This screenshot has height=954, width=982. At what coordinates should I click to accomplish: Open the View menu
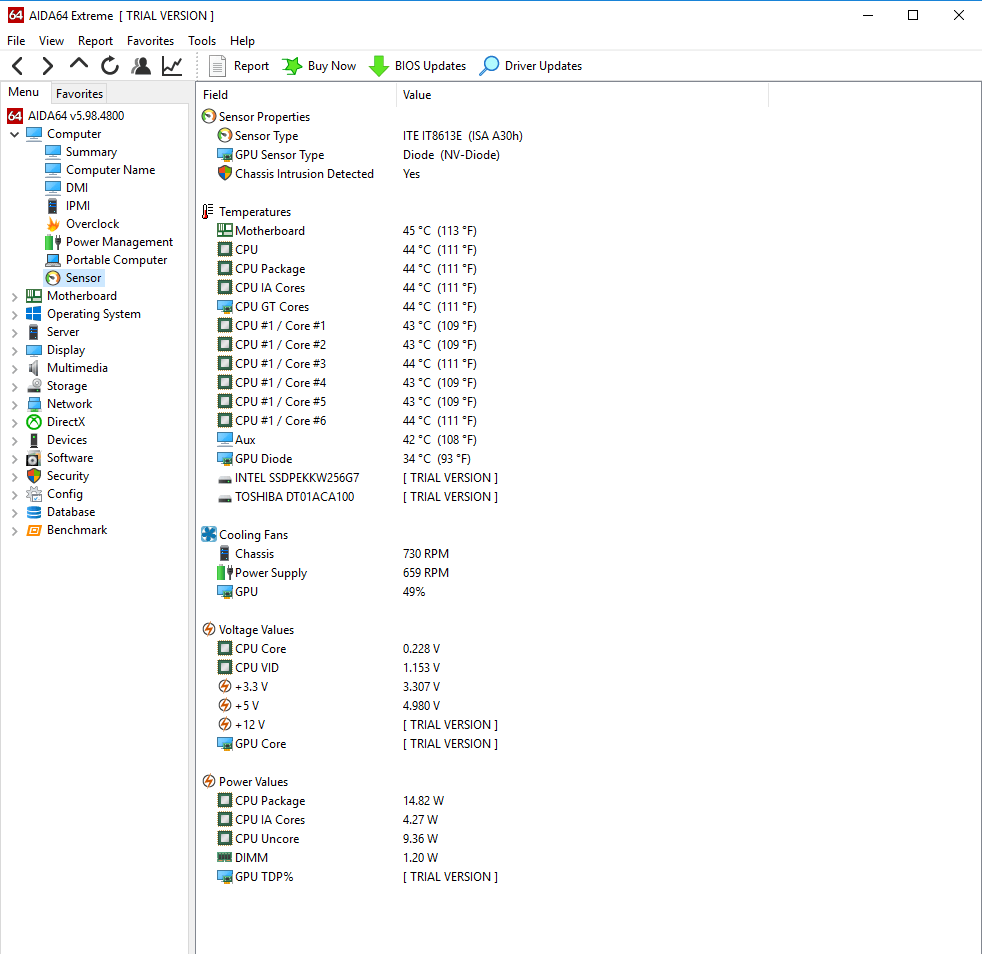click(51, 41)
